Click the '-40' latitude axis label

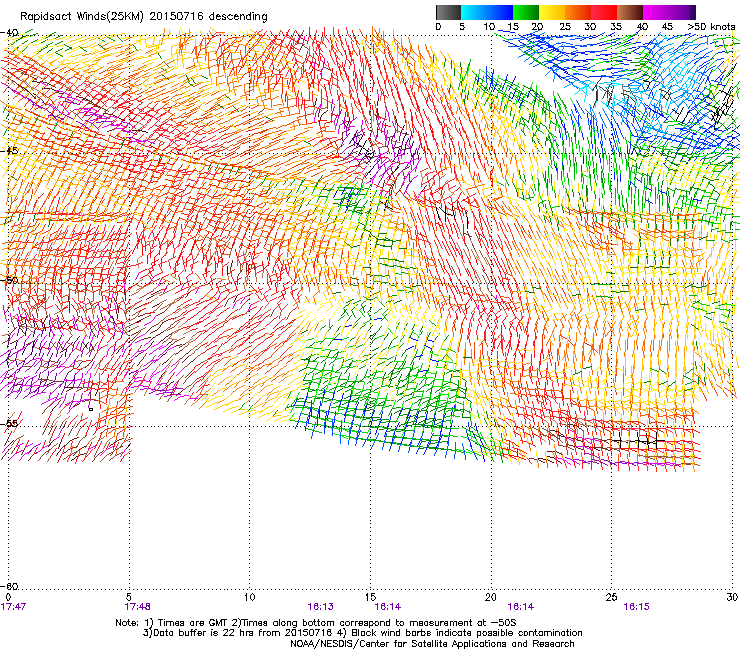coord(9,33)
